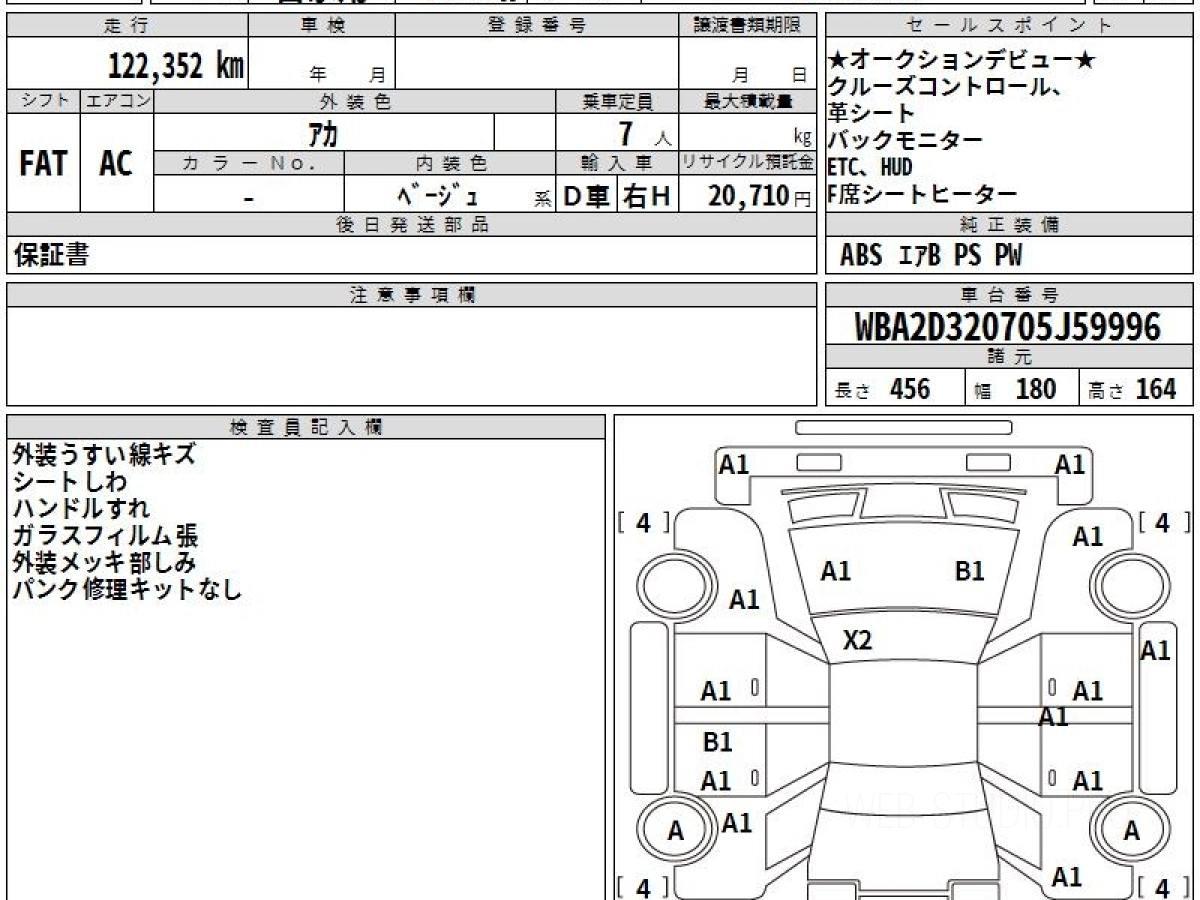Select the FAT transmission value
Screen dimensions: 1200x900
click(x=43, y=163)
